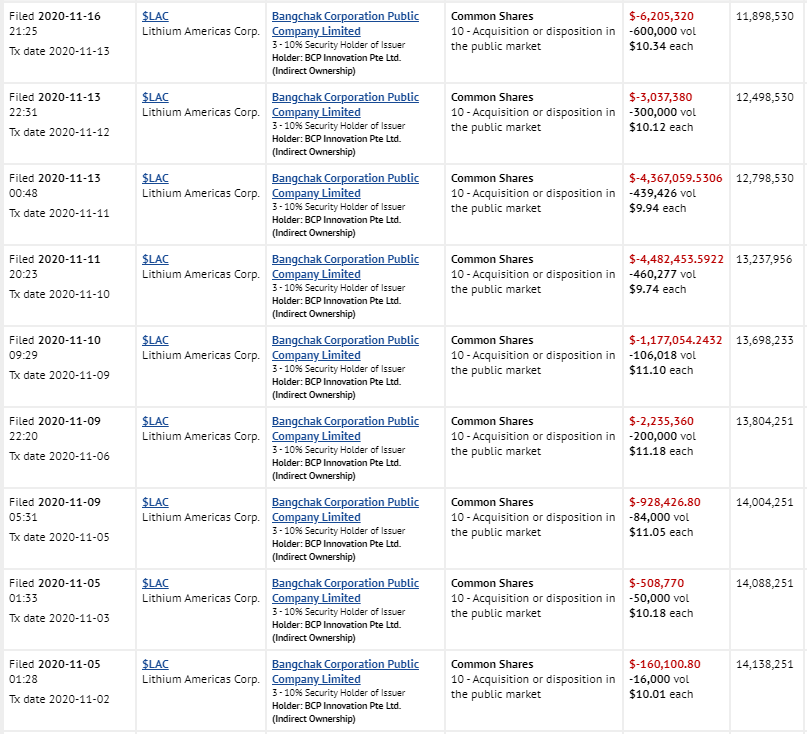Open Bangchak link for -460,277 vol row
Screen dimensions: 807x734
point(345,267)
